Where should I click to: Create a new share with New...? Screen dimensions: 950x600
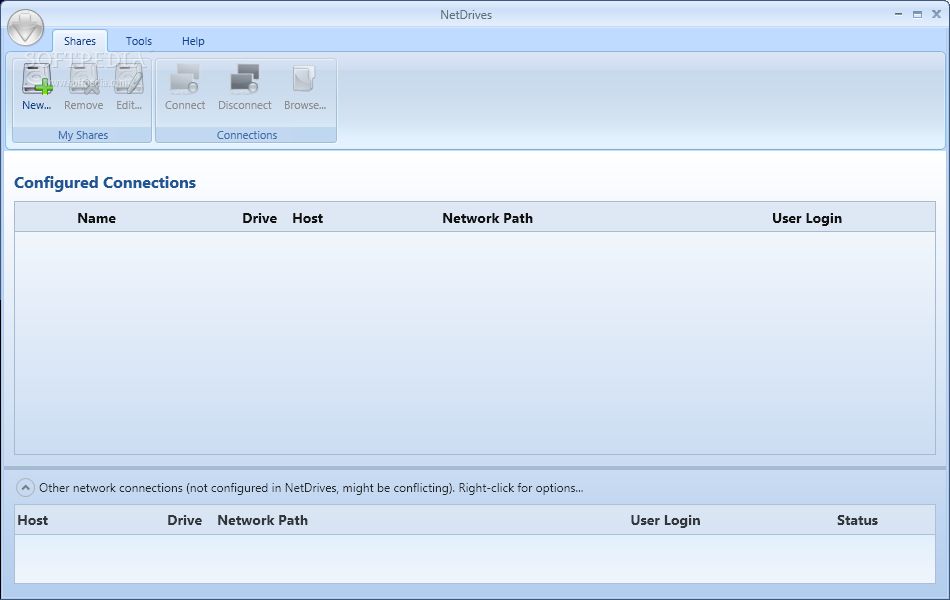(37, 88)
